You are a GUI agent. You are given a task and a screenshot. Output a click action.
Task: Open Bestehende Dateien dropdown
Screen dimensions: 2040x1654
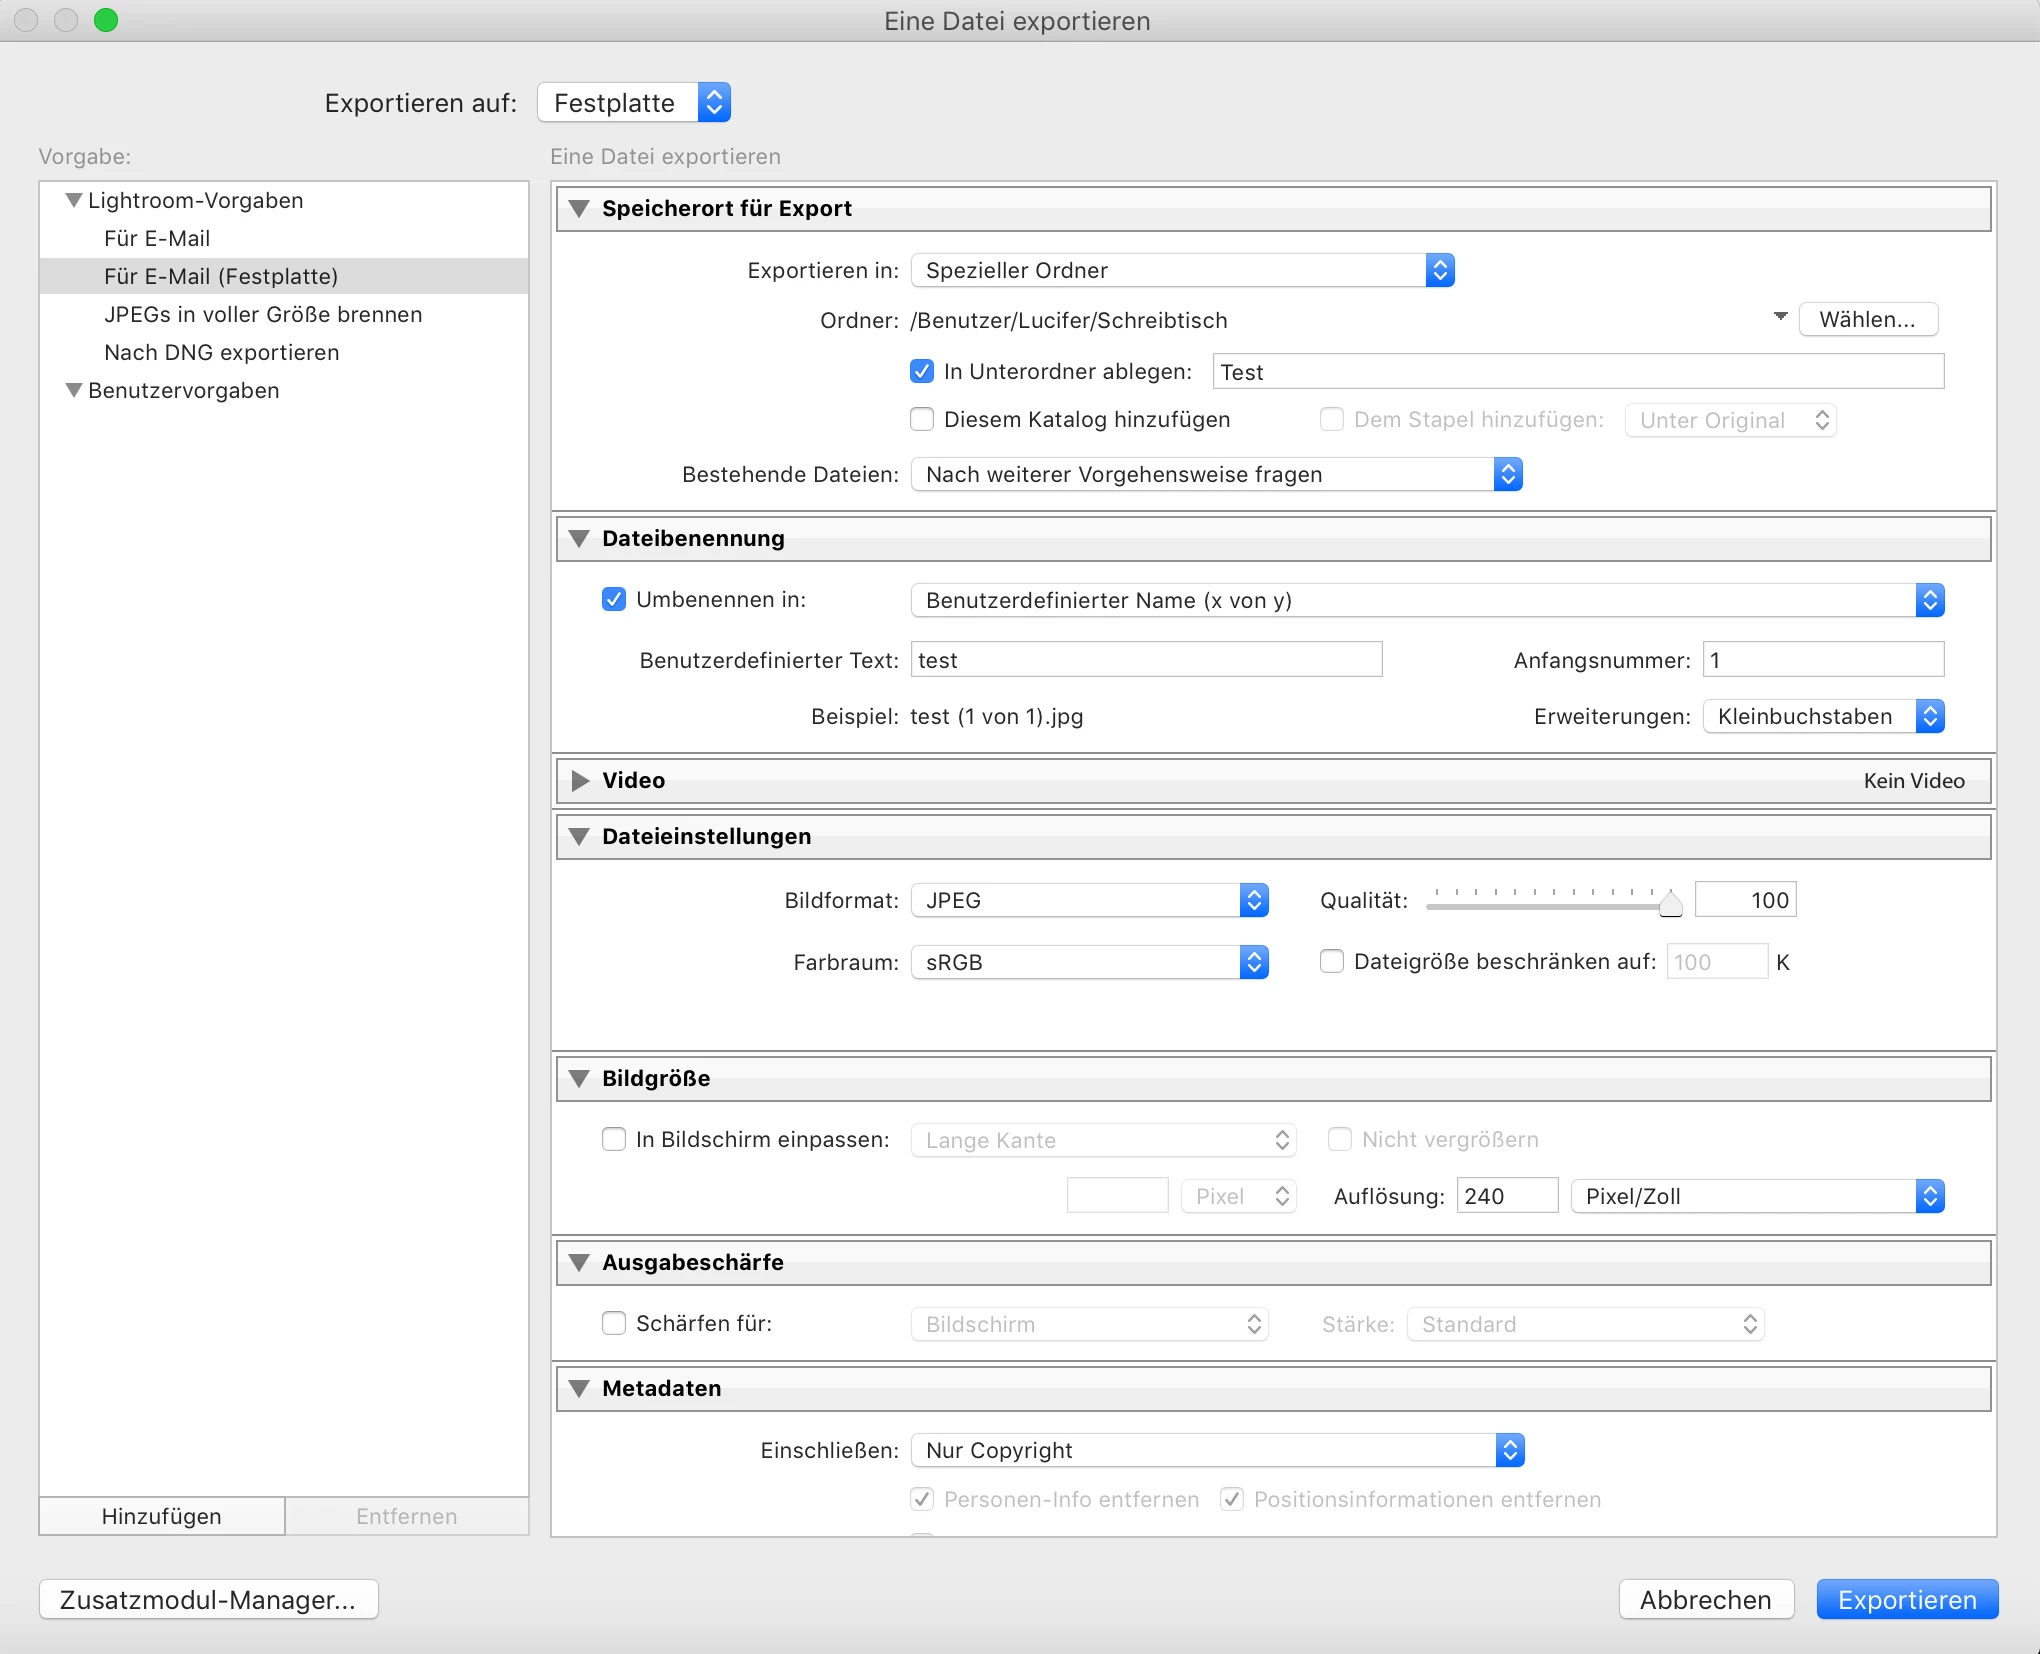click(1216, 475)
